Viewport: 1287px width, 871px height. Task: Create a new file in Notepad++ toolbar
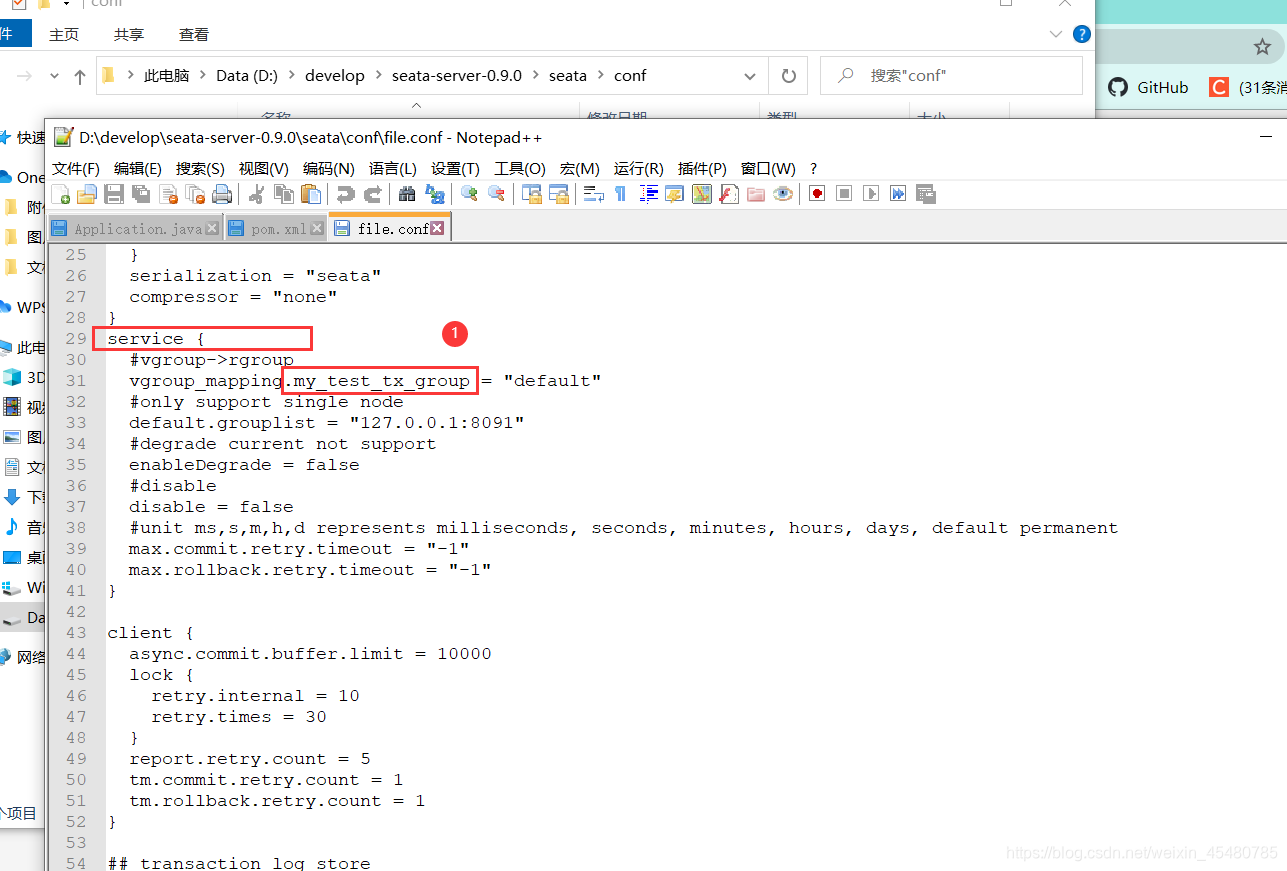60,194
